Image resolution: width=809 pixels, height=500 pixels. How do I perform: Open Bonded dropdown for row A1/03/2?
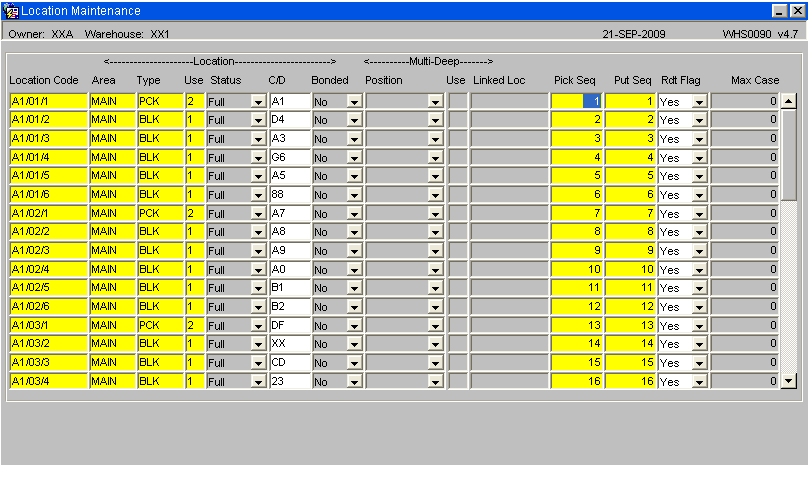tap(354, 344)
